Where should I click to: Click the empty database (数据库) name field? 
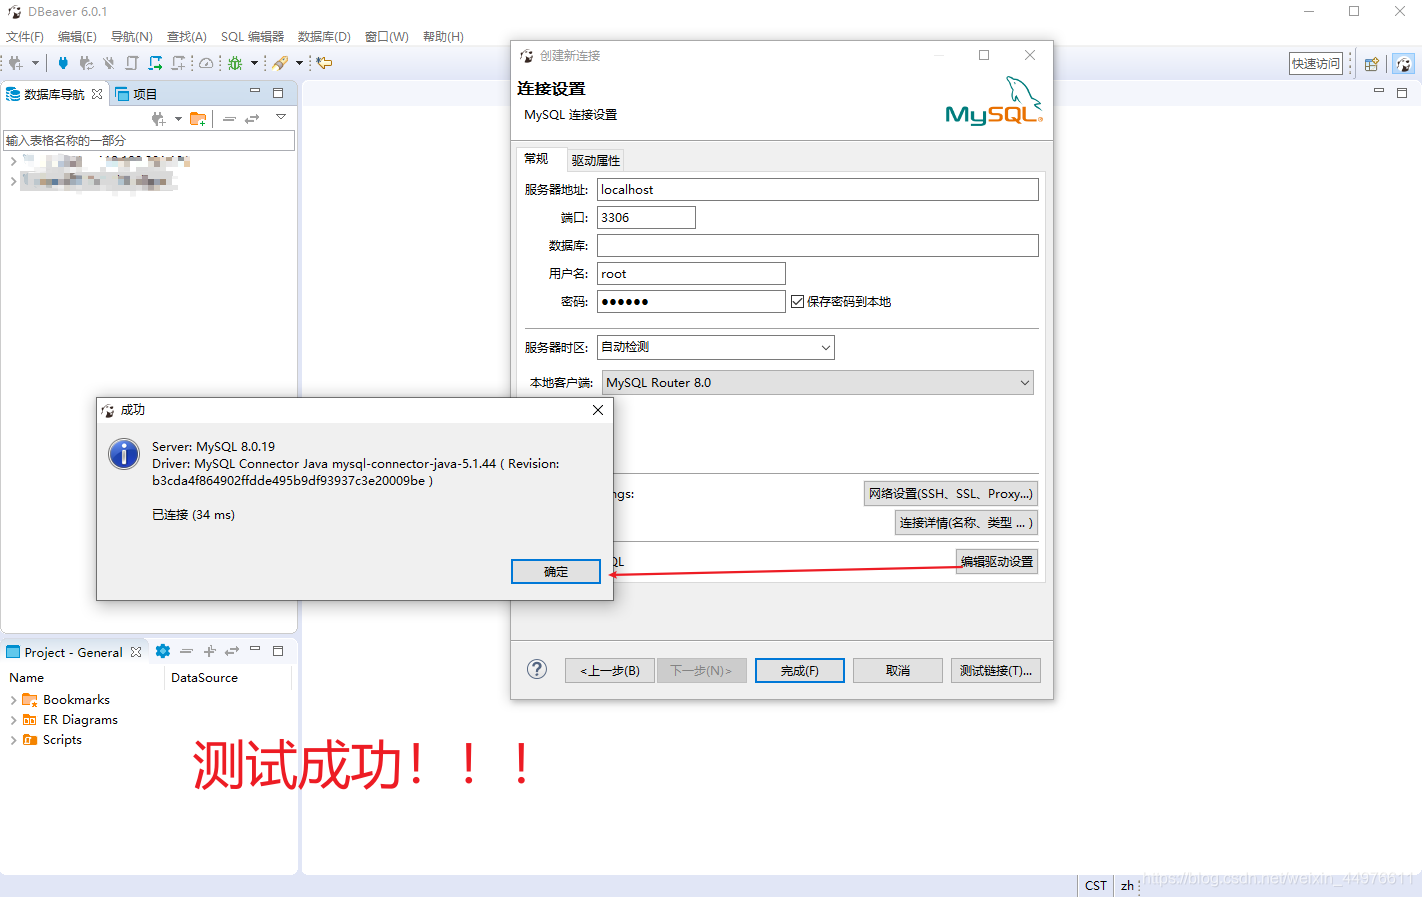pyautogui.click(x=818, y=246)
